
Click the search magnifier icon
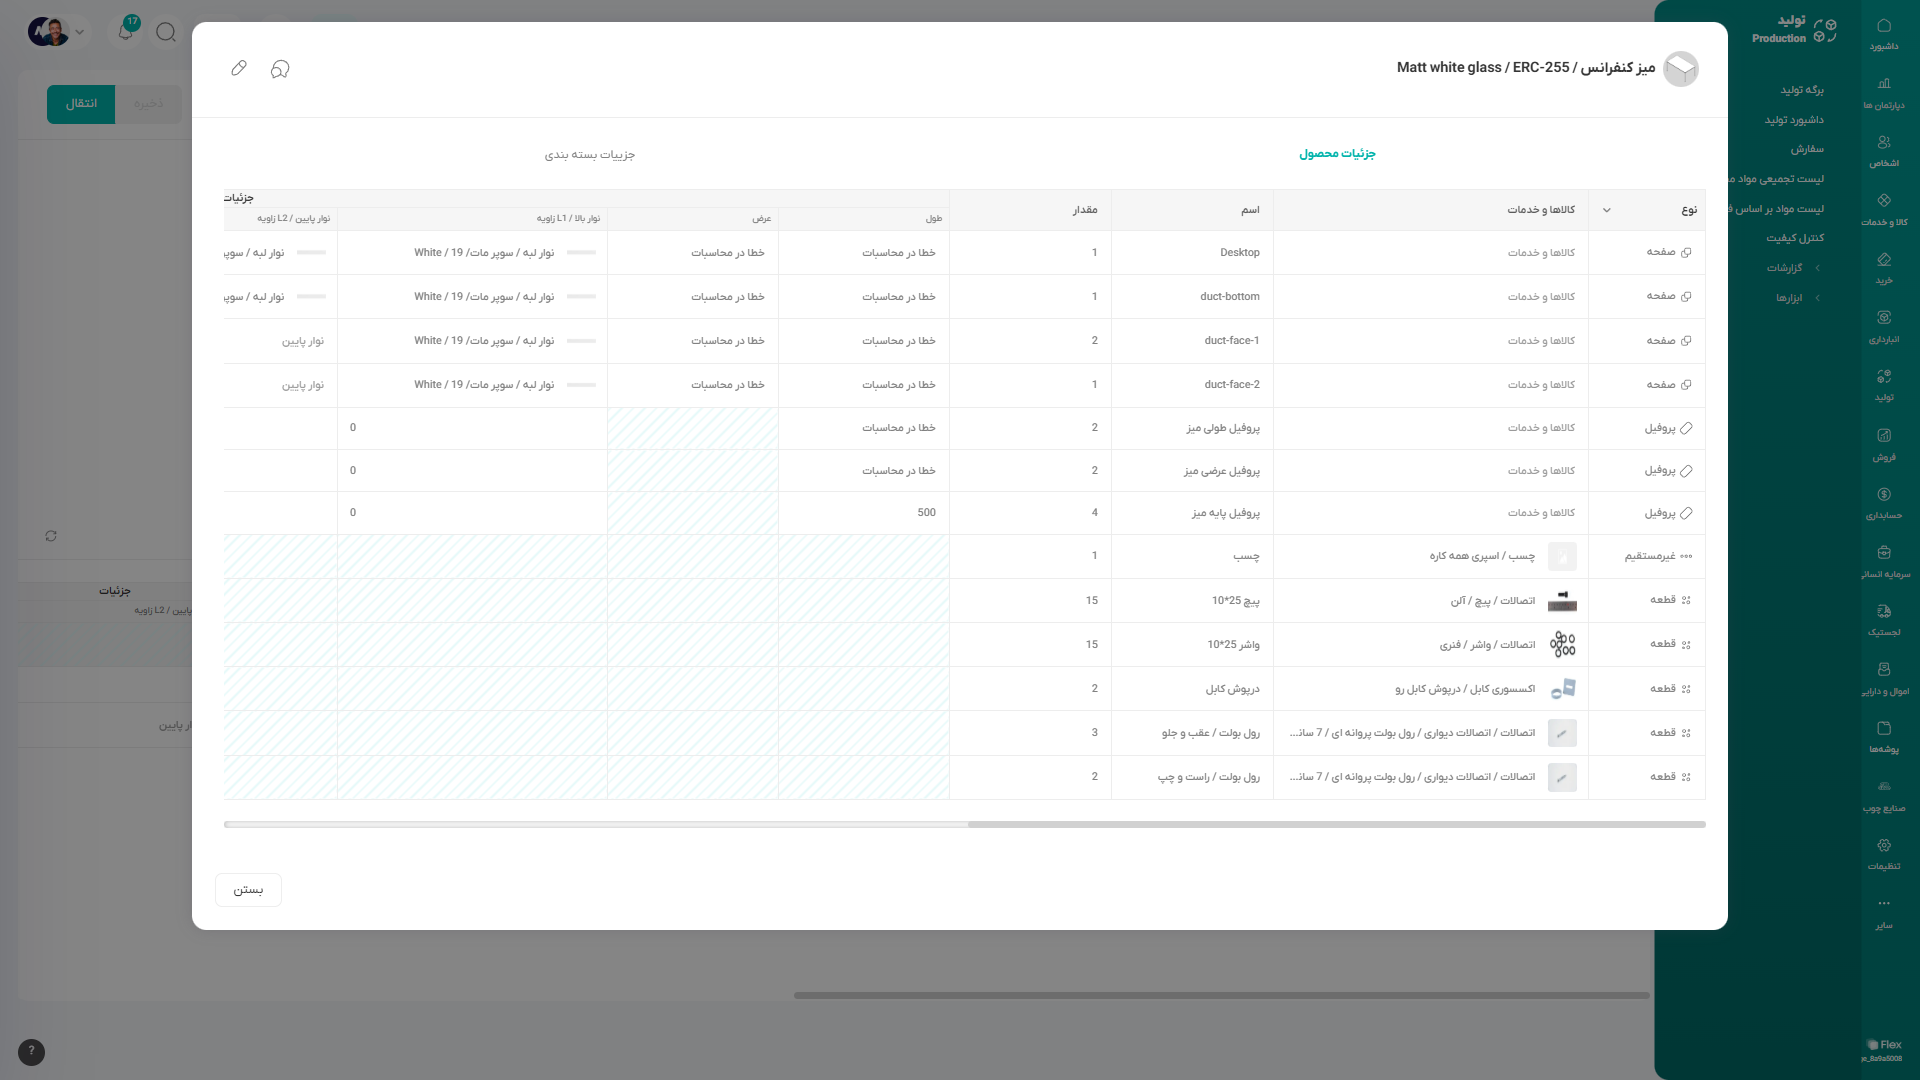tap(166, 32)
